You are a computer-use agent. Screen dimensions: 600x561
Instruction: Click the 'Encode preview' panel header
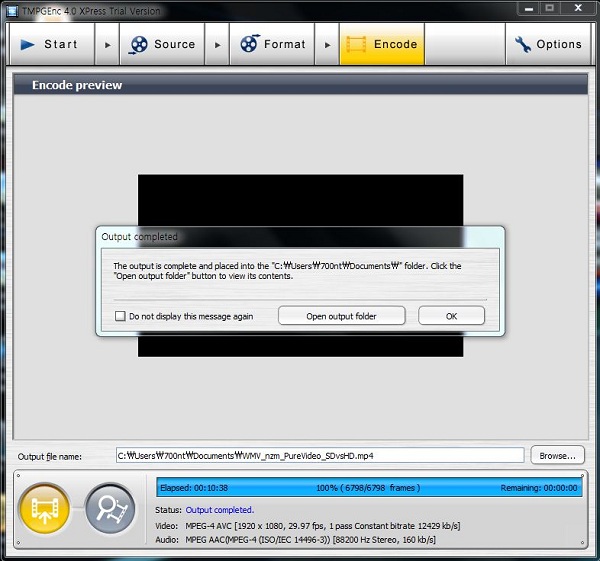click(300, 85)
